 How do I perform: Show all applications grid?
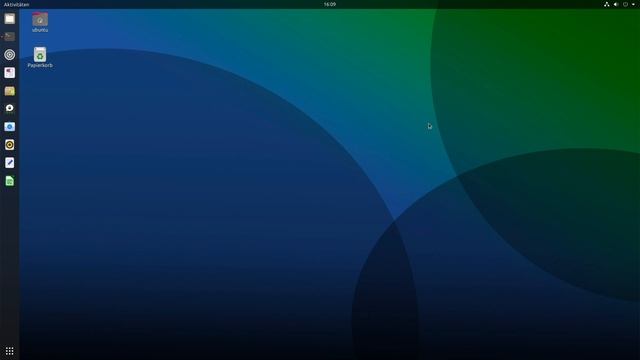click(x=9, y=351)
